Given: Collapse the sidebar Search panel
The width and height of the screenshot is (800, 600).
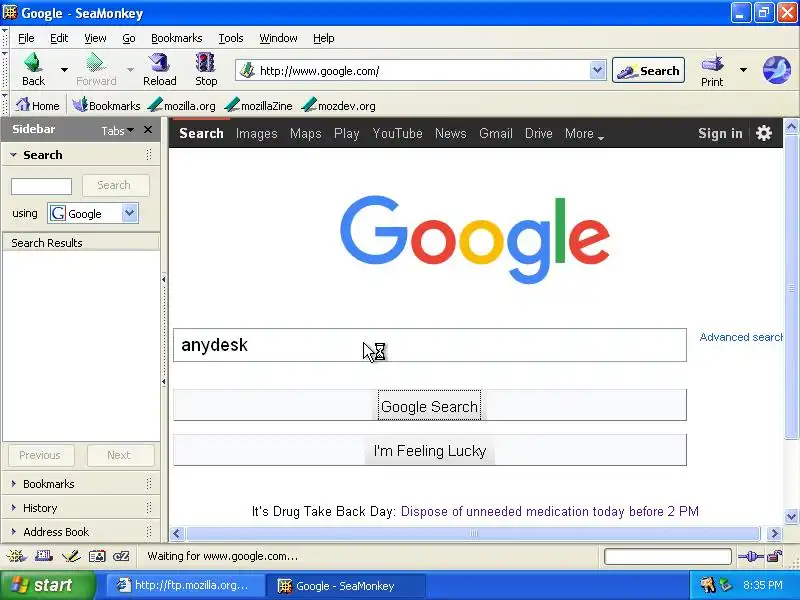Looking at the screenshot, I should (14, 155).
